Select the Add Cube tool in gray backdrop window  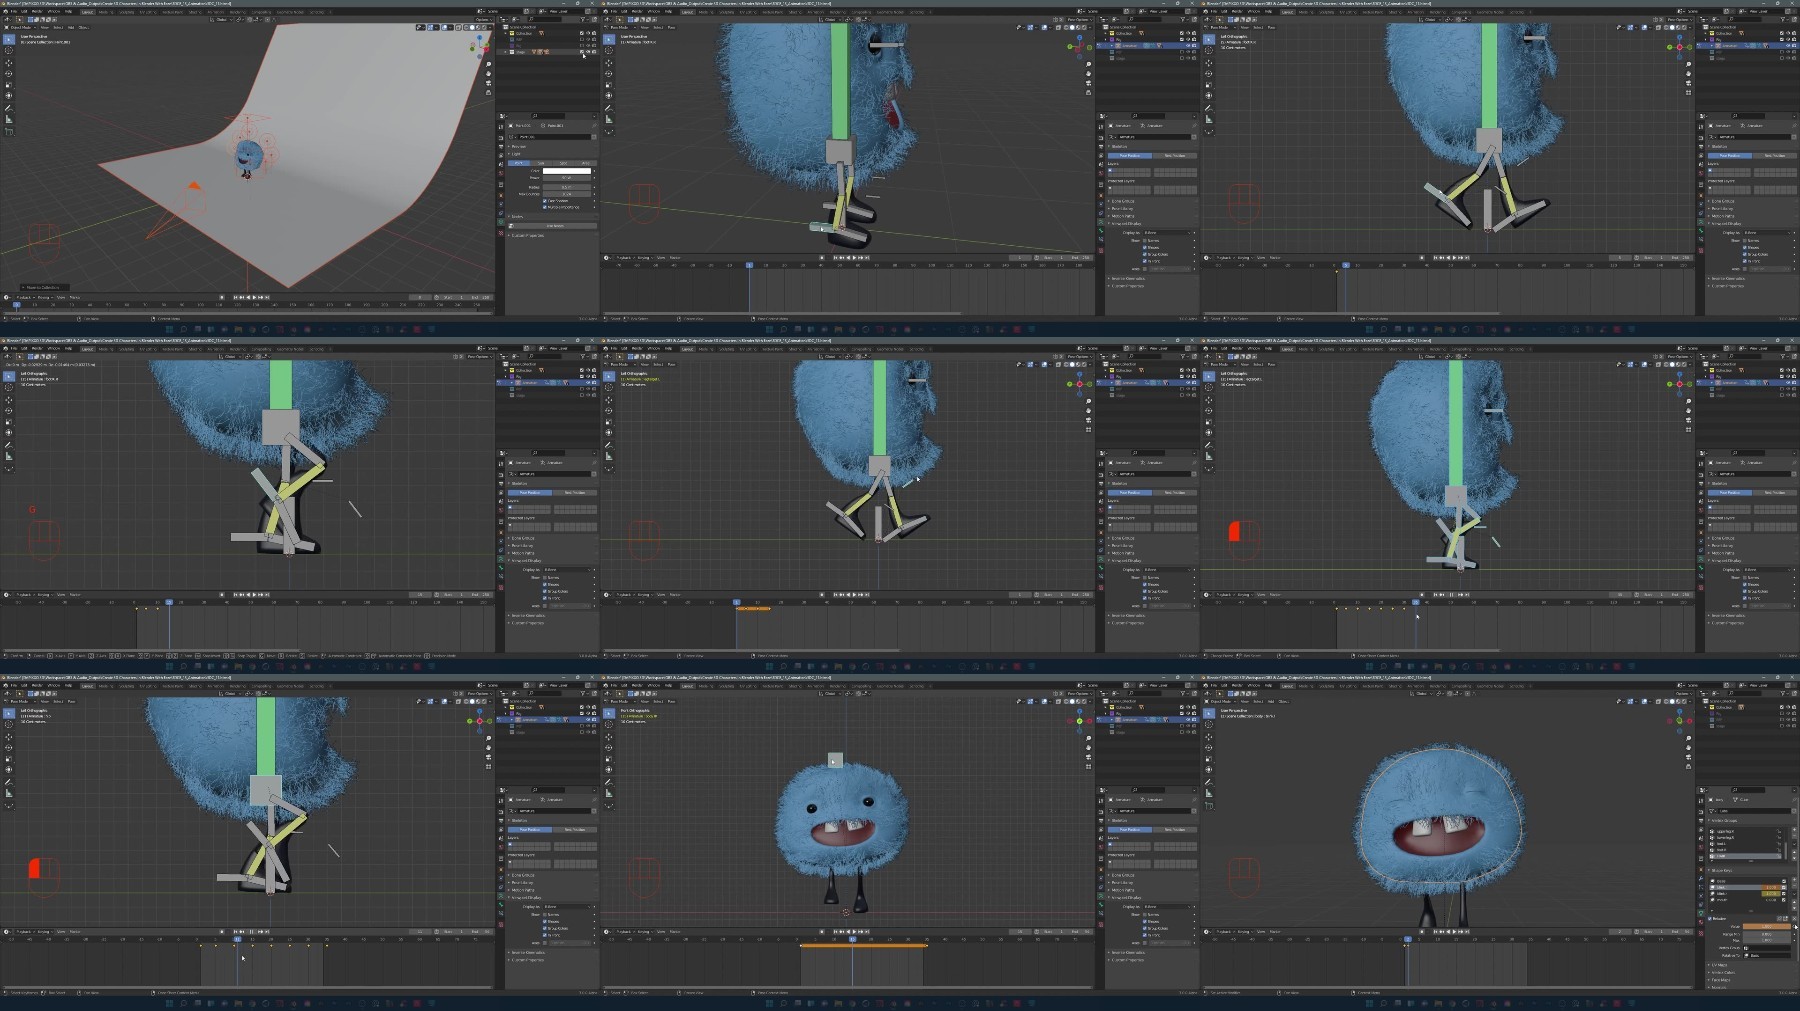(9, 132)
